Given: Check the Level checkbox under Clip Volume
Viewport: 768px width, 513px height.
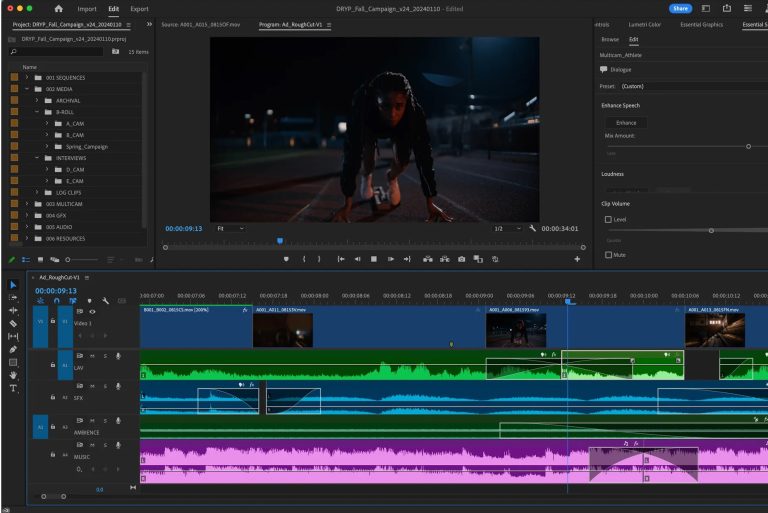Looking at the screenshot, I should pyautogui.click(x=608, y=220).
